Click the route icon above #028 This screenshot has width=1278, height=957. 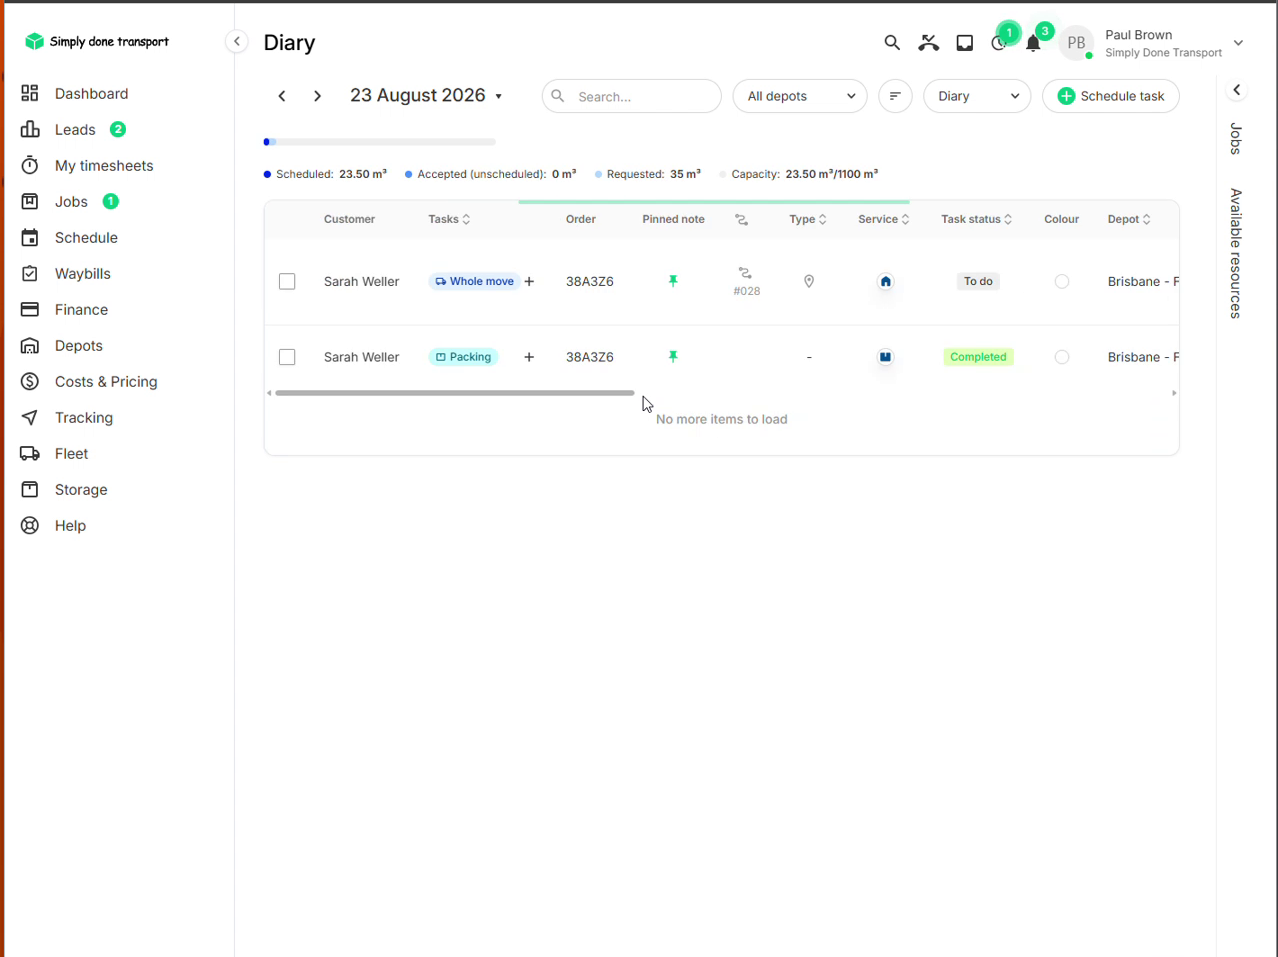click(x=745, y=273)
